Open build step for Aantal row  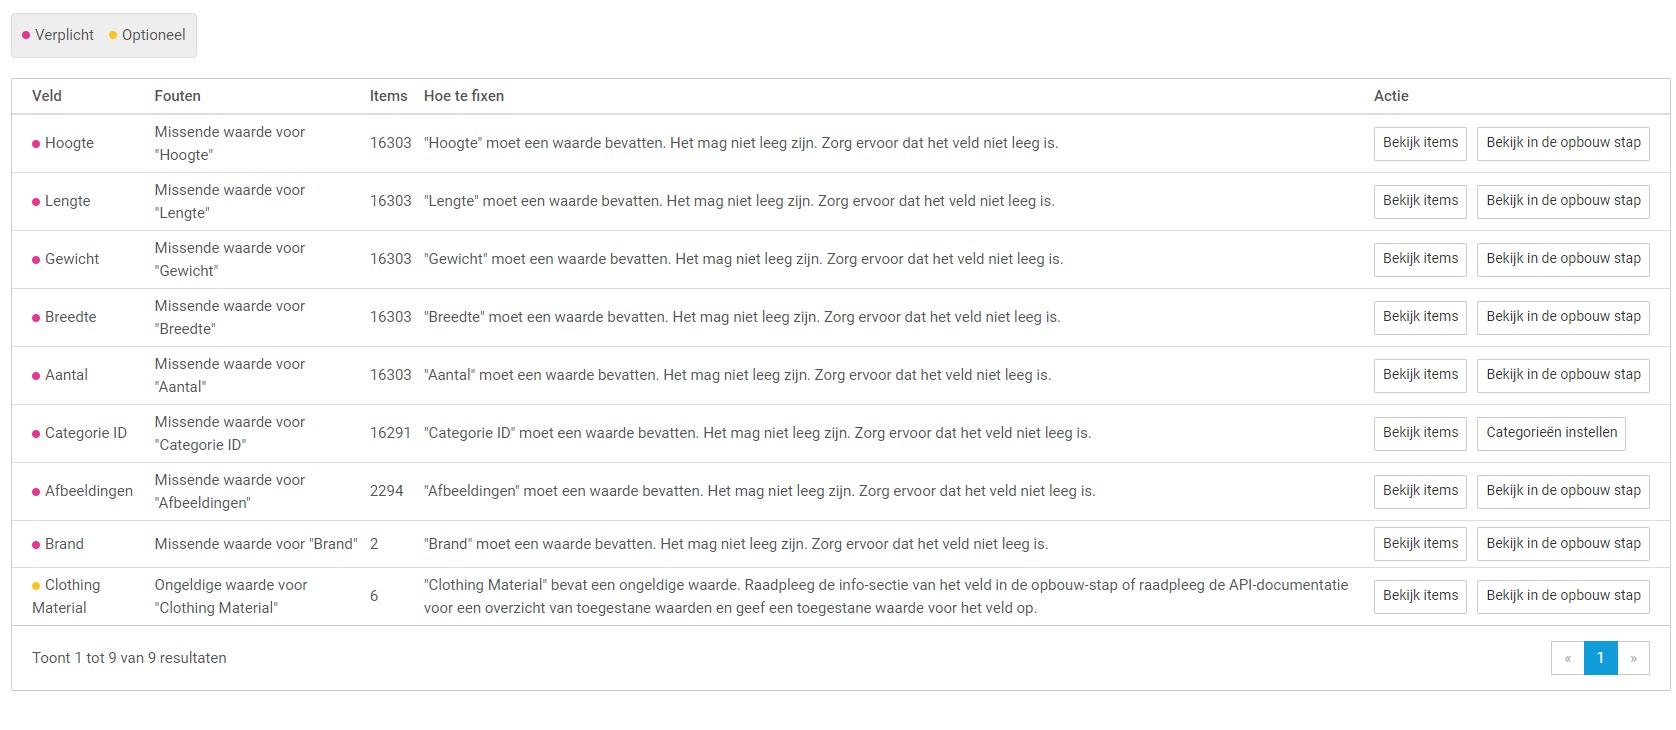click(1563, 375)
